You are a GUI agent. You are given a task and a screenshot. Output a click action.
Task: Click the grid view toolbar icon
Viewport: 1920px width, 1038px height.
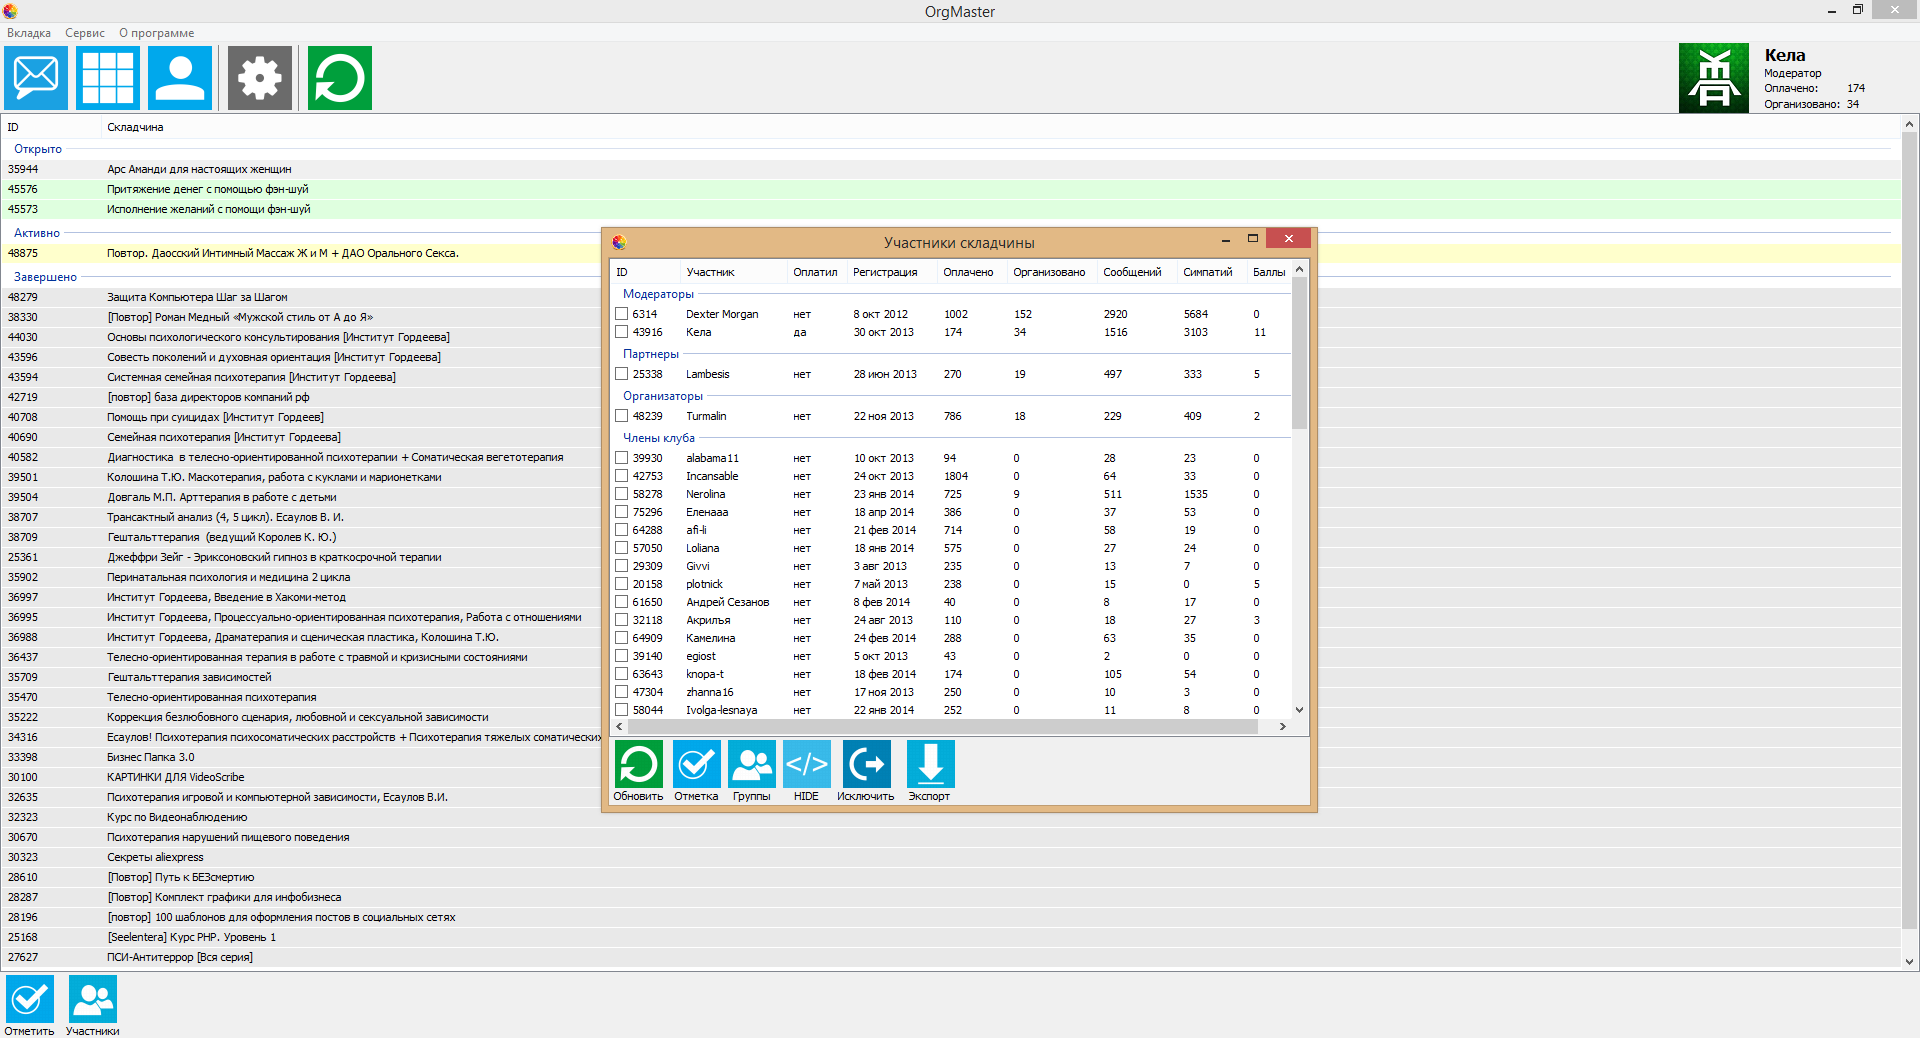pos(108,78)
